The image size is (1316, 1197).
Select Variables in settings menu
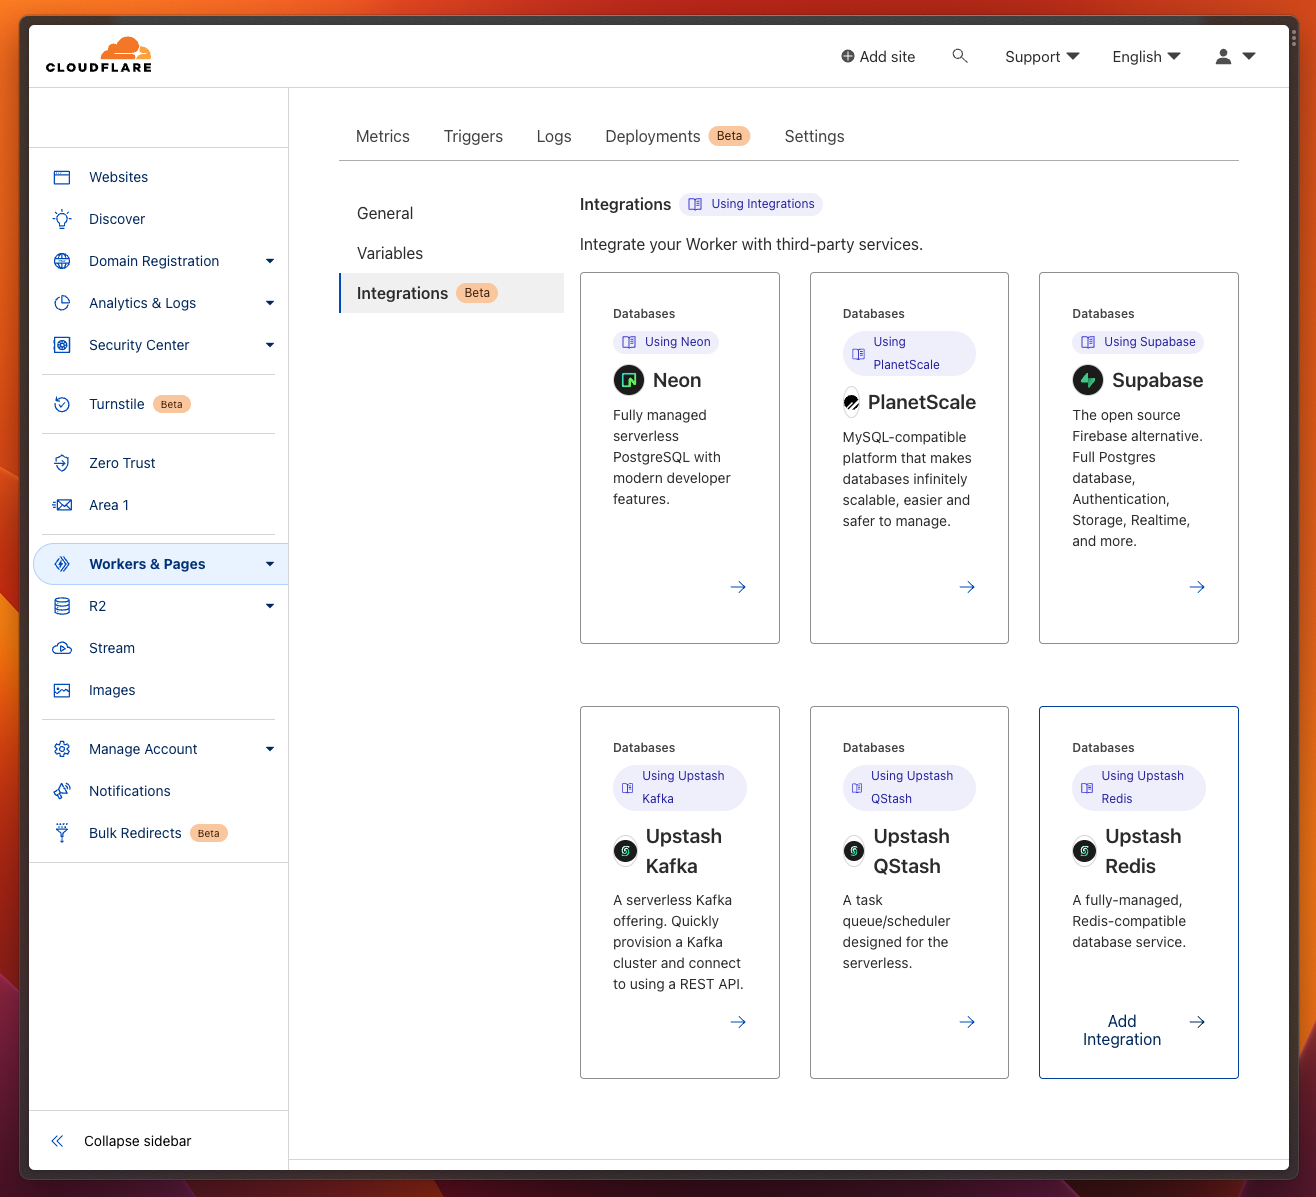click(390, 253)
